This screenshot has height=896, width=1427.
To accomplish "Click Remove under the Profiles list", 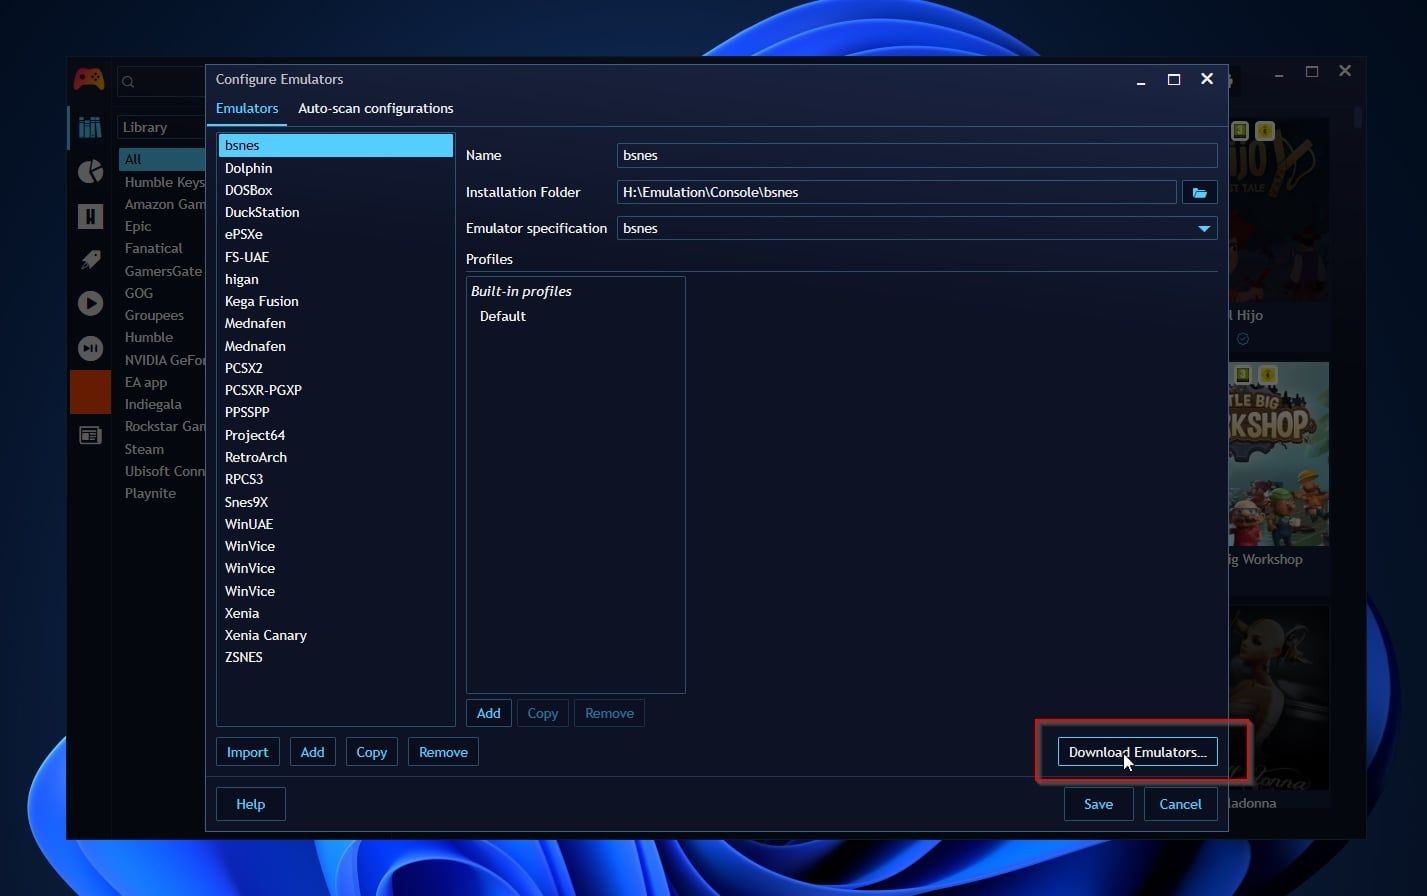I will tap(609, 713).
